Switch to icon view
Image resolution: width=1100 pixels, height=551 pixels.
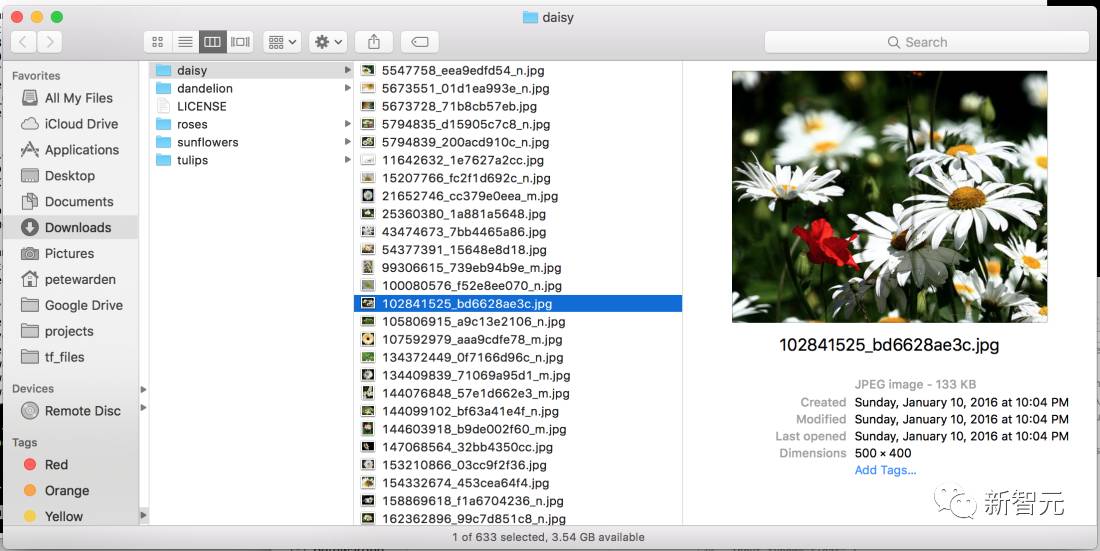pos(158,42)
